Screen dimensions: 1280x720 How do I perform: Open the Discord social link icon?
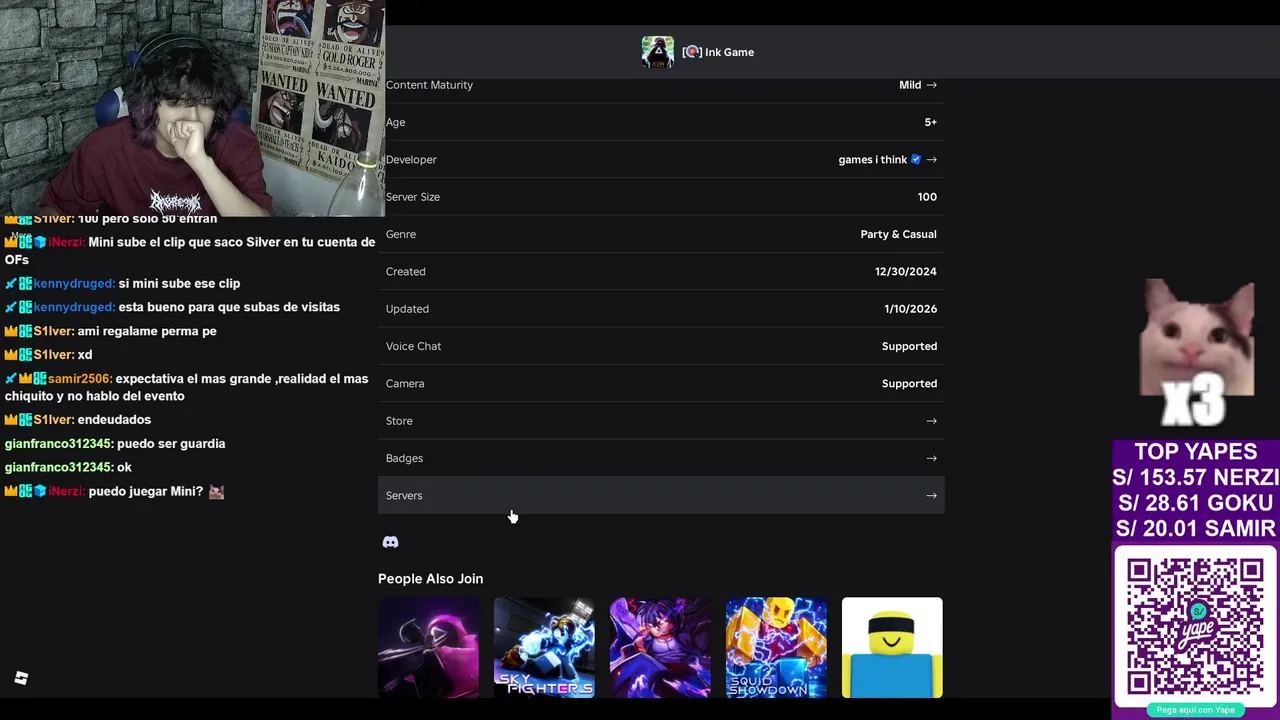pos(390,542)
